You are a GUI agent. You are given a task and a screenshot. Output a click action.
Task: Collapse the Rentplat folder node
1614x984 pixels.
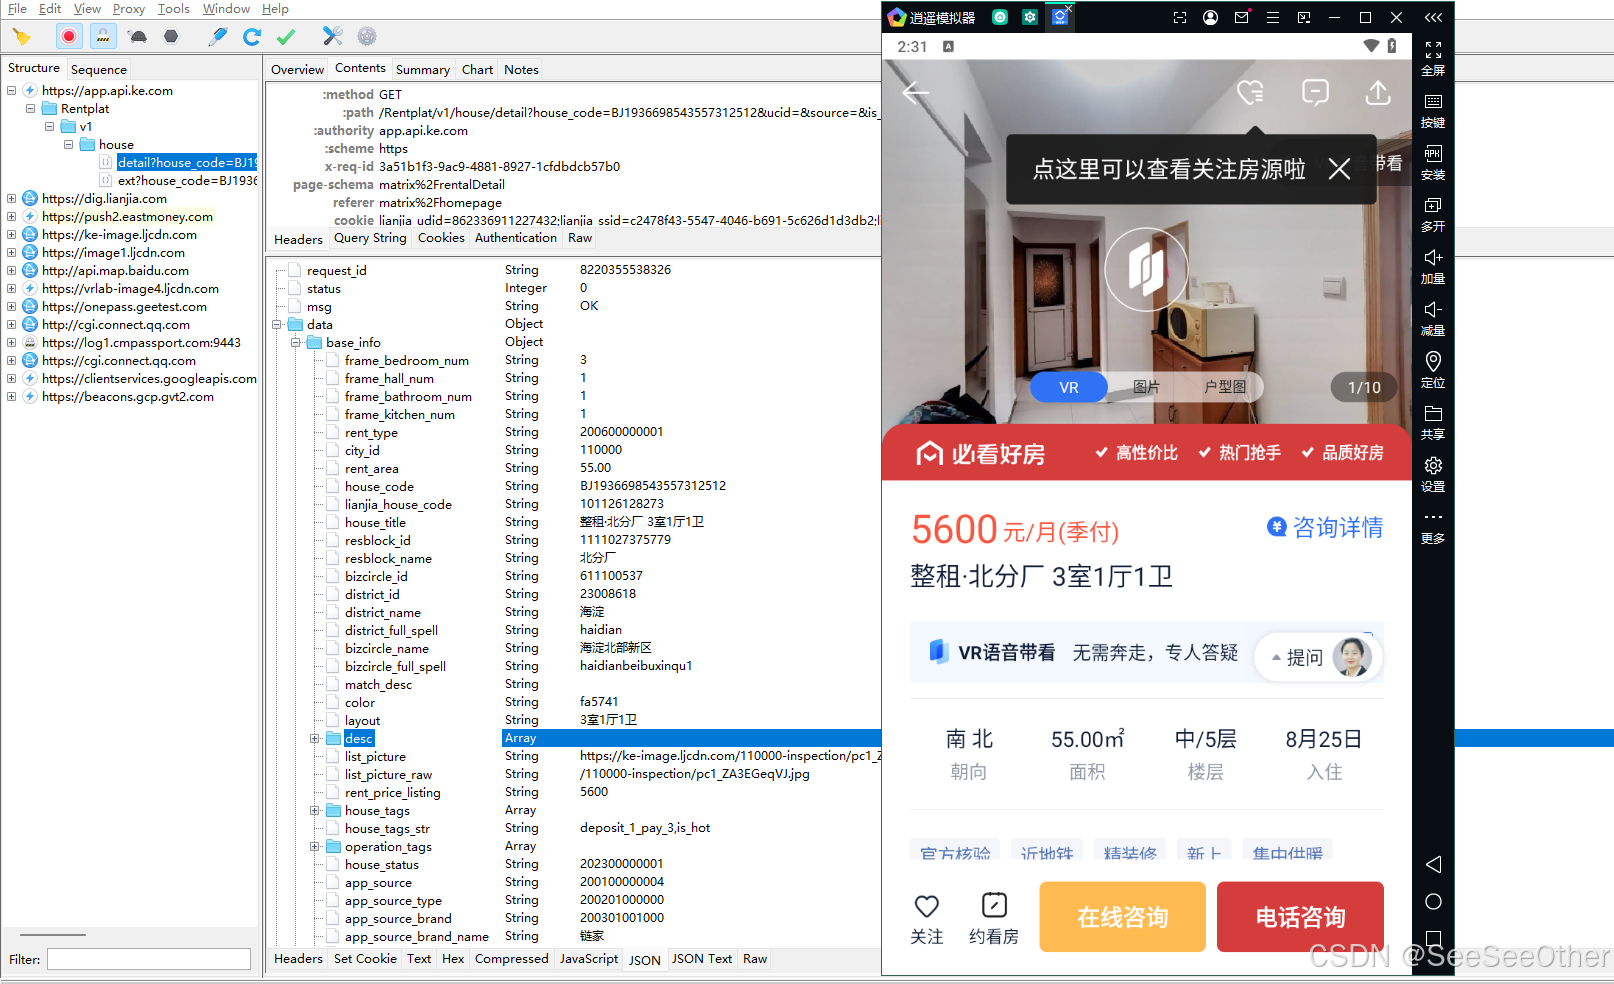[x=30, y=108]
